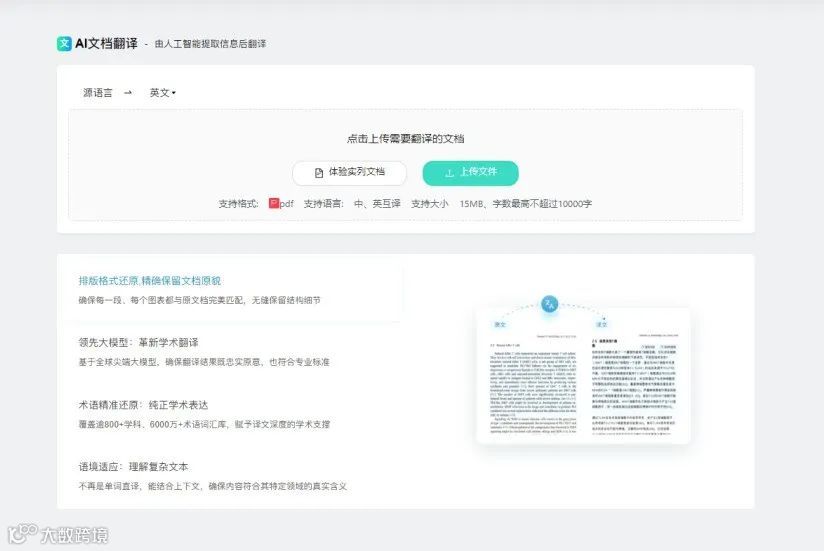This screenshot has width=824, height=551.
Task: Click the 体验实列文档 sample document button
Action: pyautogui.click(x=349, y=173)
